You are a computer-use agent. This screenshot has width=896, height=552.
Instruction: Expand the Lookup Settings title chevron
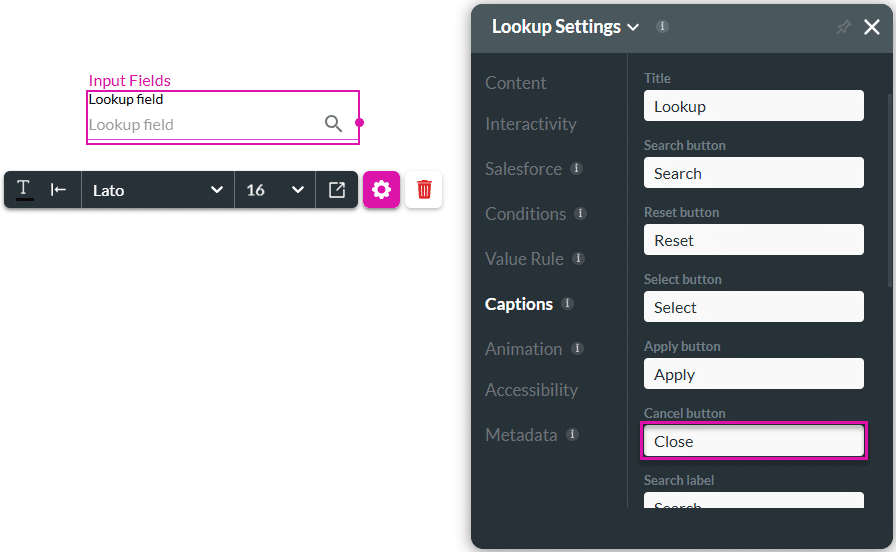[x=633, y=28]
